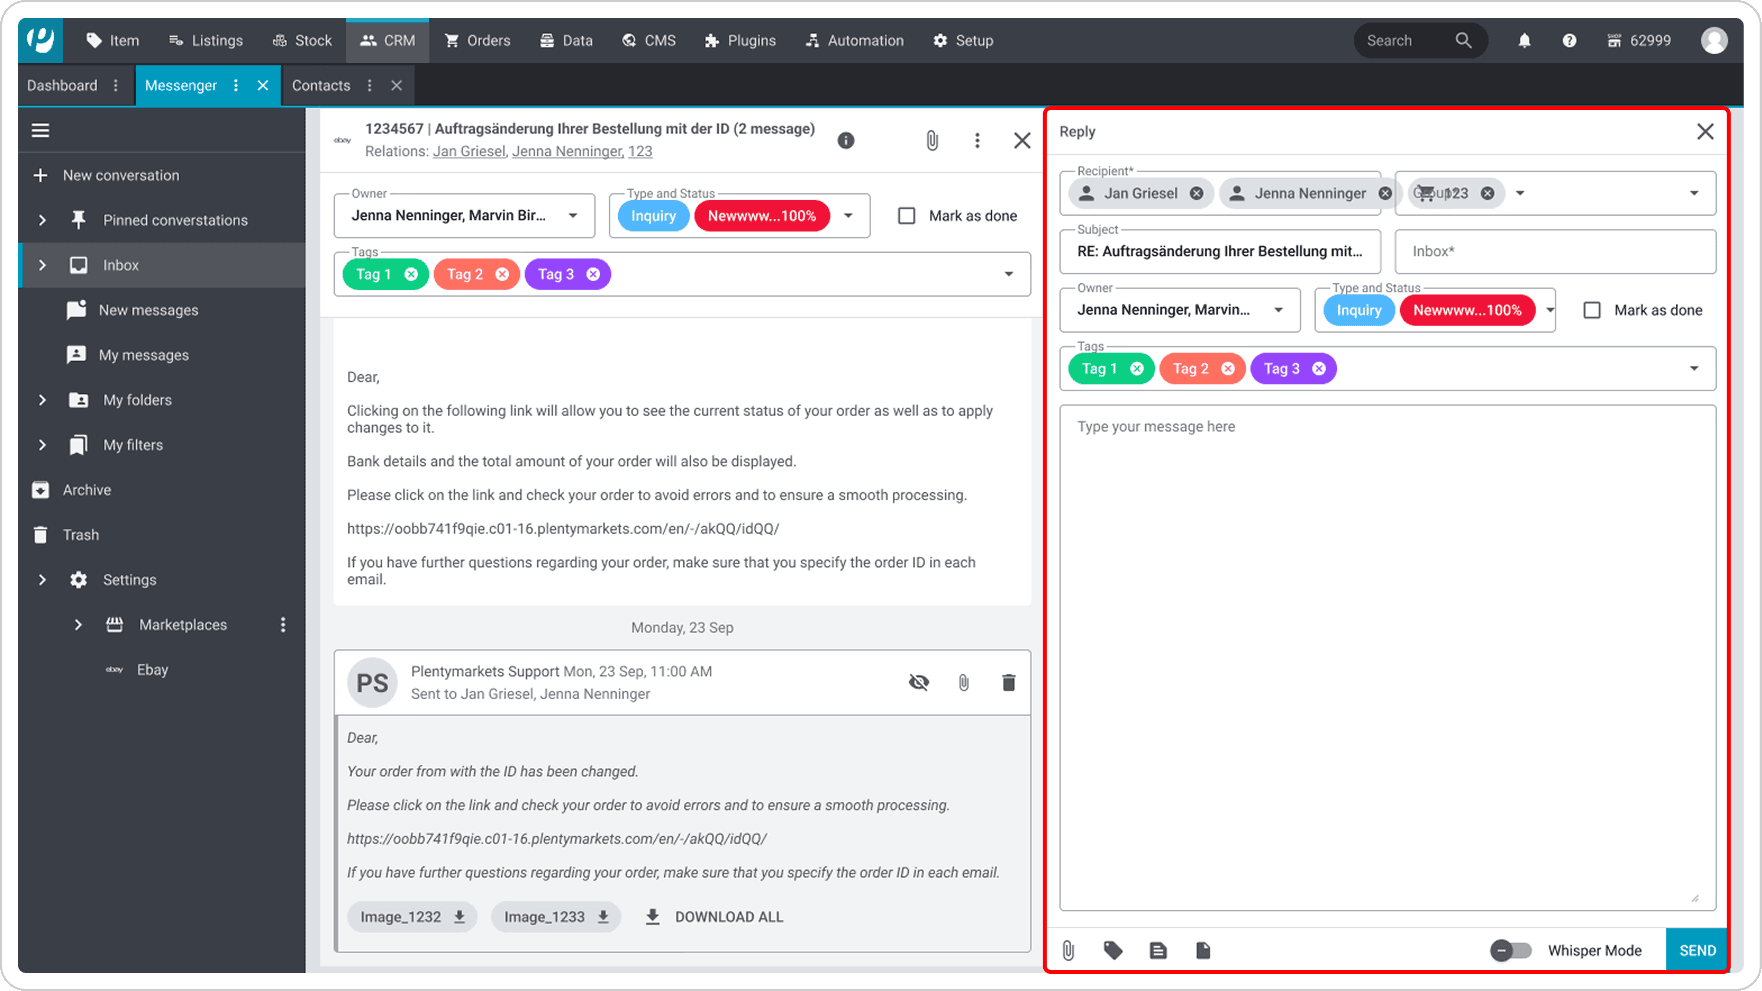
Task: Click the shop ID 62999 icon
Action: tap(1614, 41)
